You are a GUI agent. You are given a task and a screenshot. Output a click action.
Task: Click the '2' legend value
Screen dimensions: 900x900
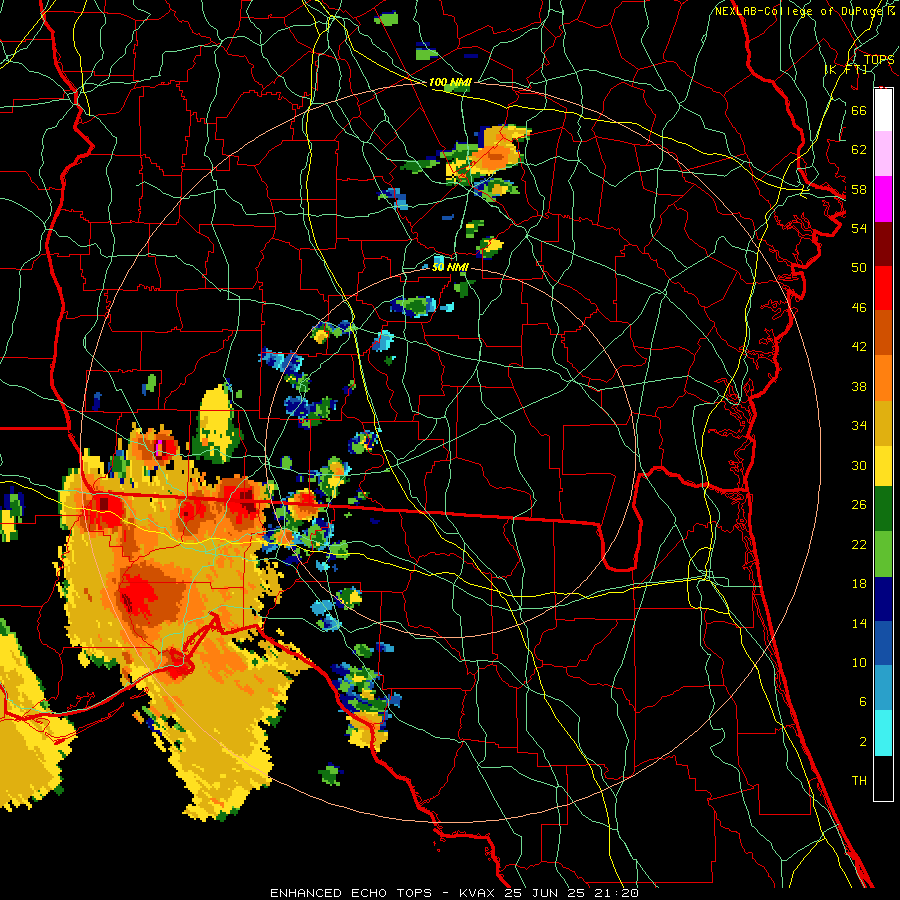(x=862, y=742)
